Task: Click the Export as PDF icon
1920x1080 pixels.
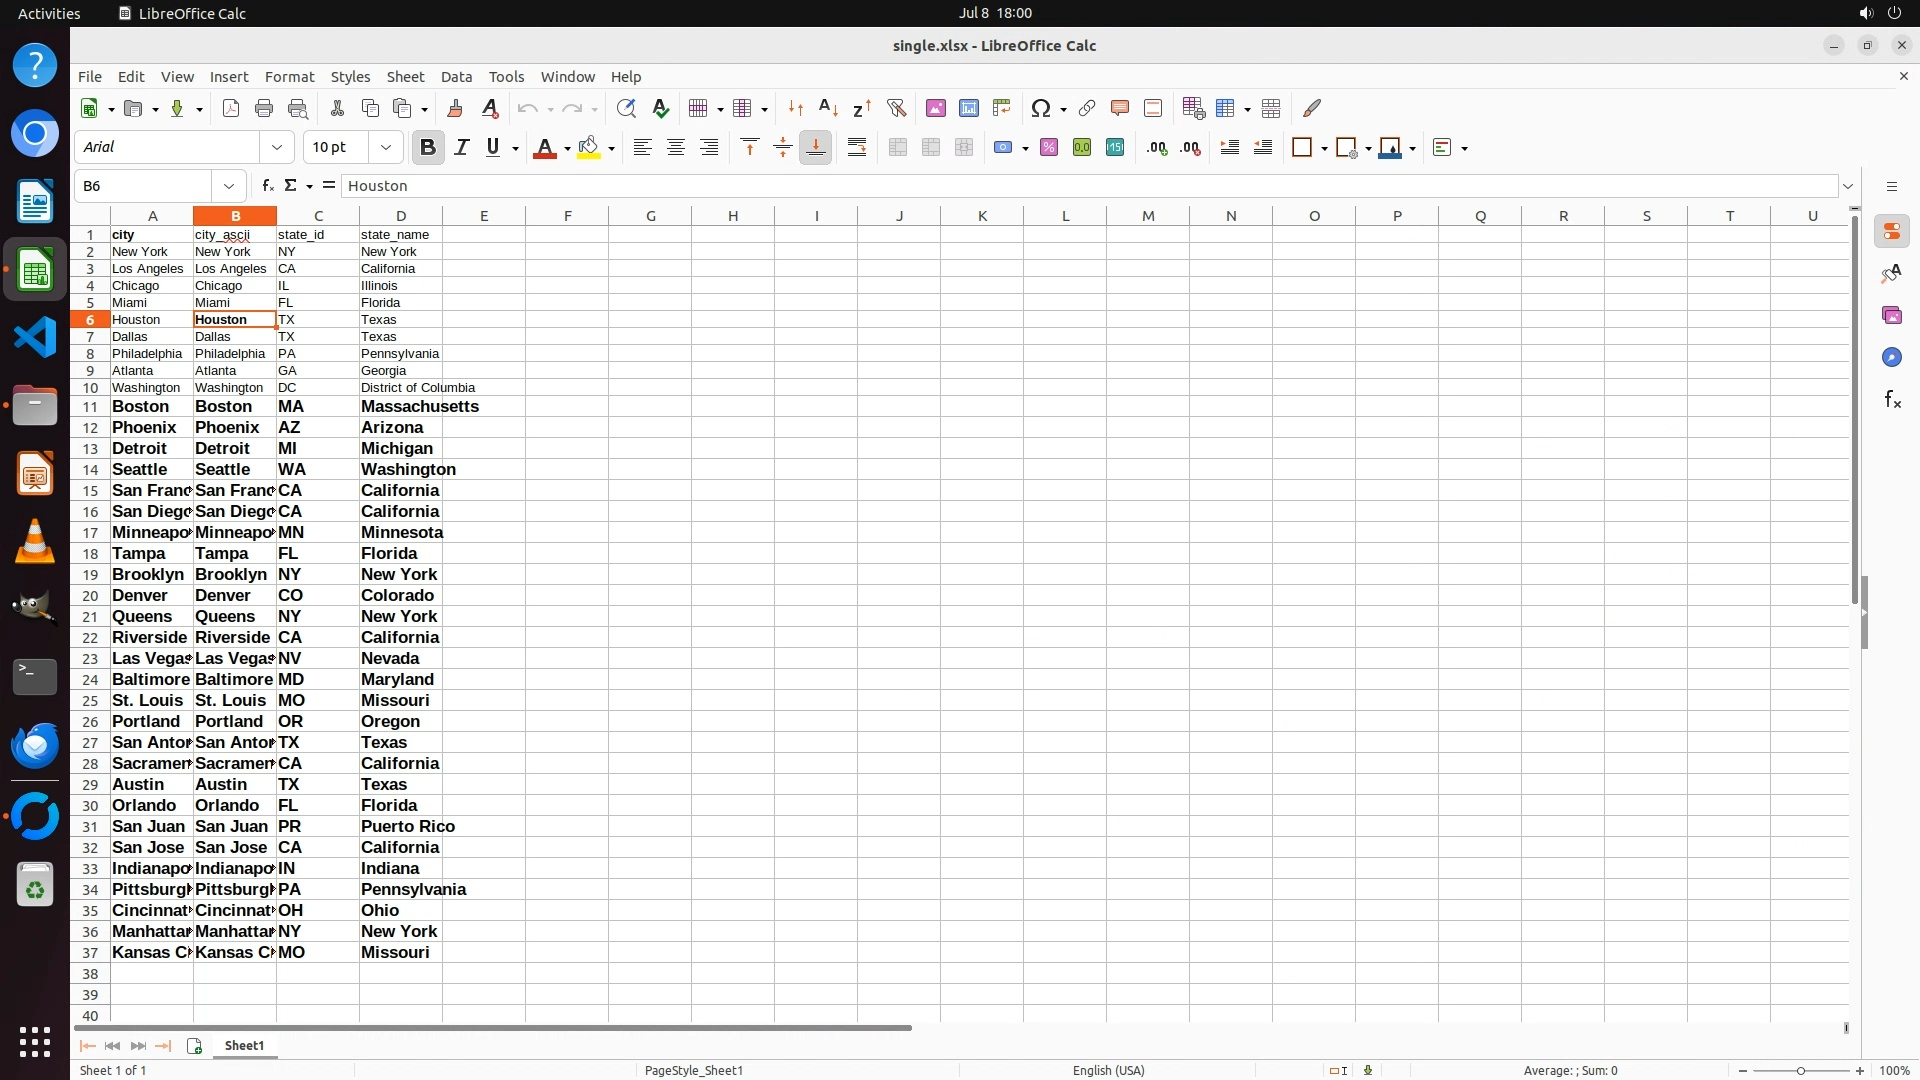Action: pyautogui.click(x=231, y=108)
